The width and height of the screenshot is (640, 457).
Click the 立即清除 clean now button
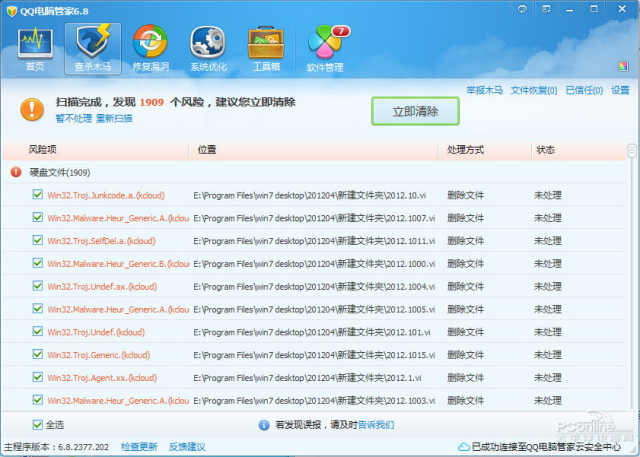415,111
